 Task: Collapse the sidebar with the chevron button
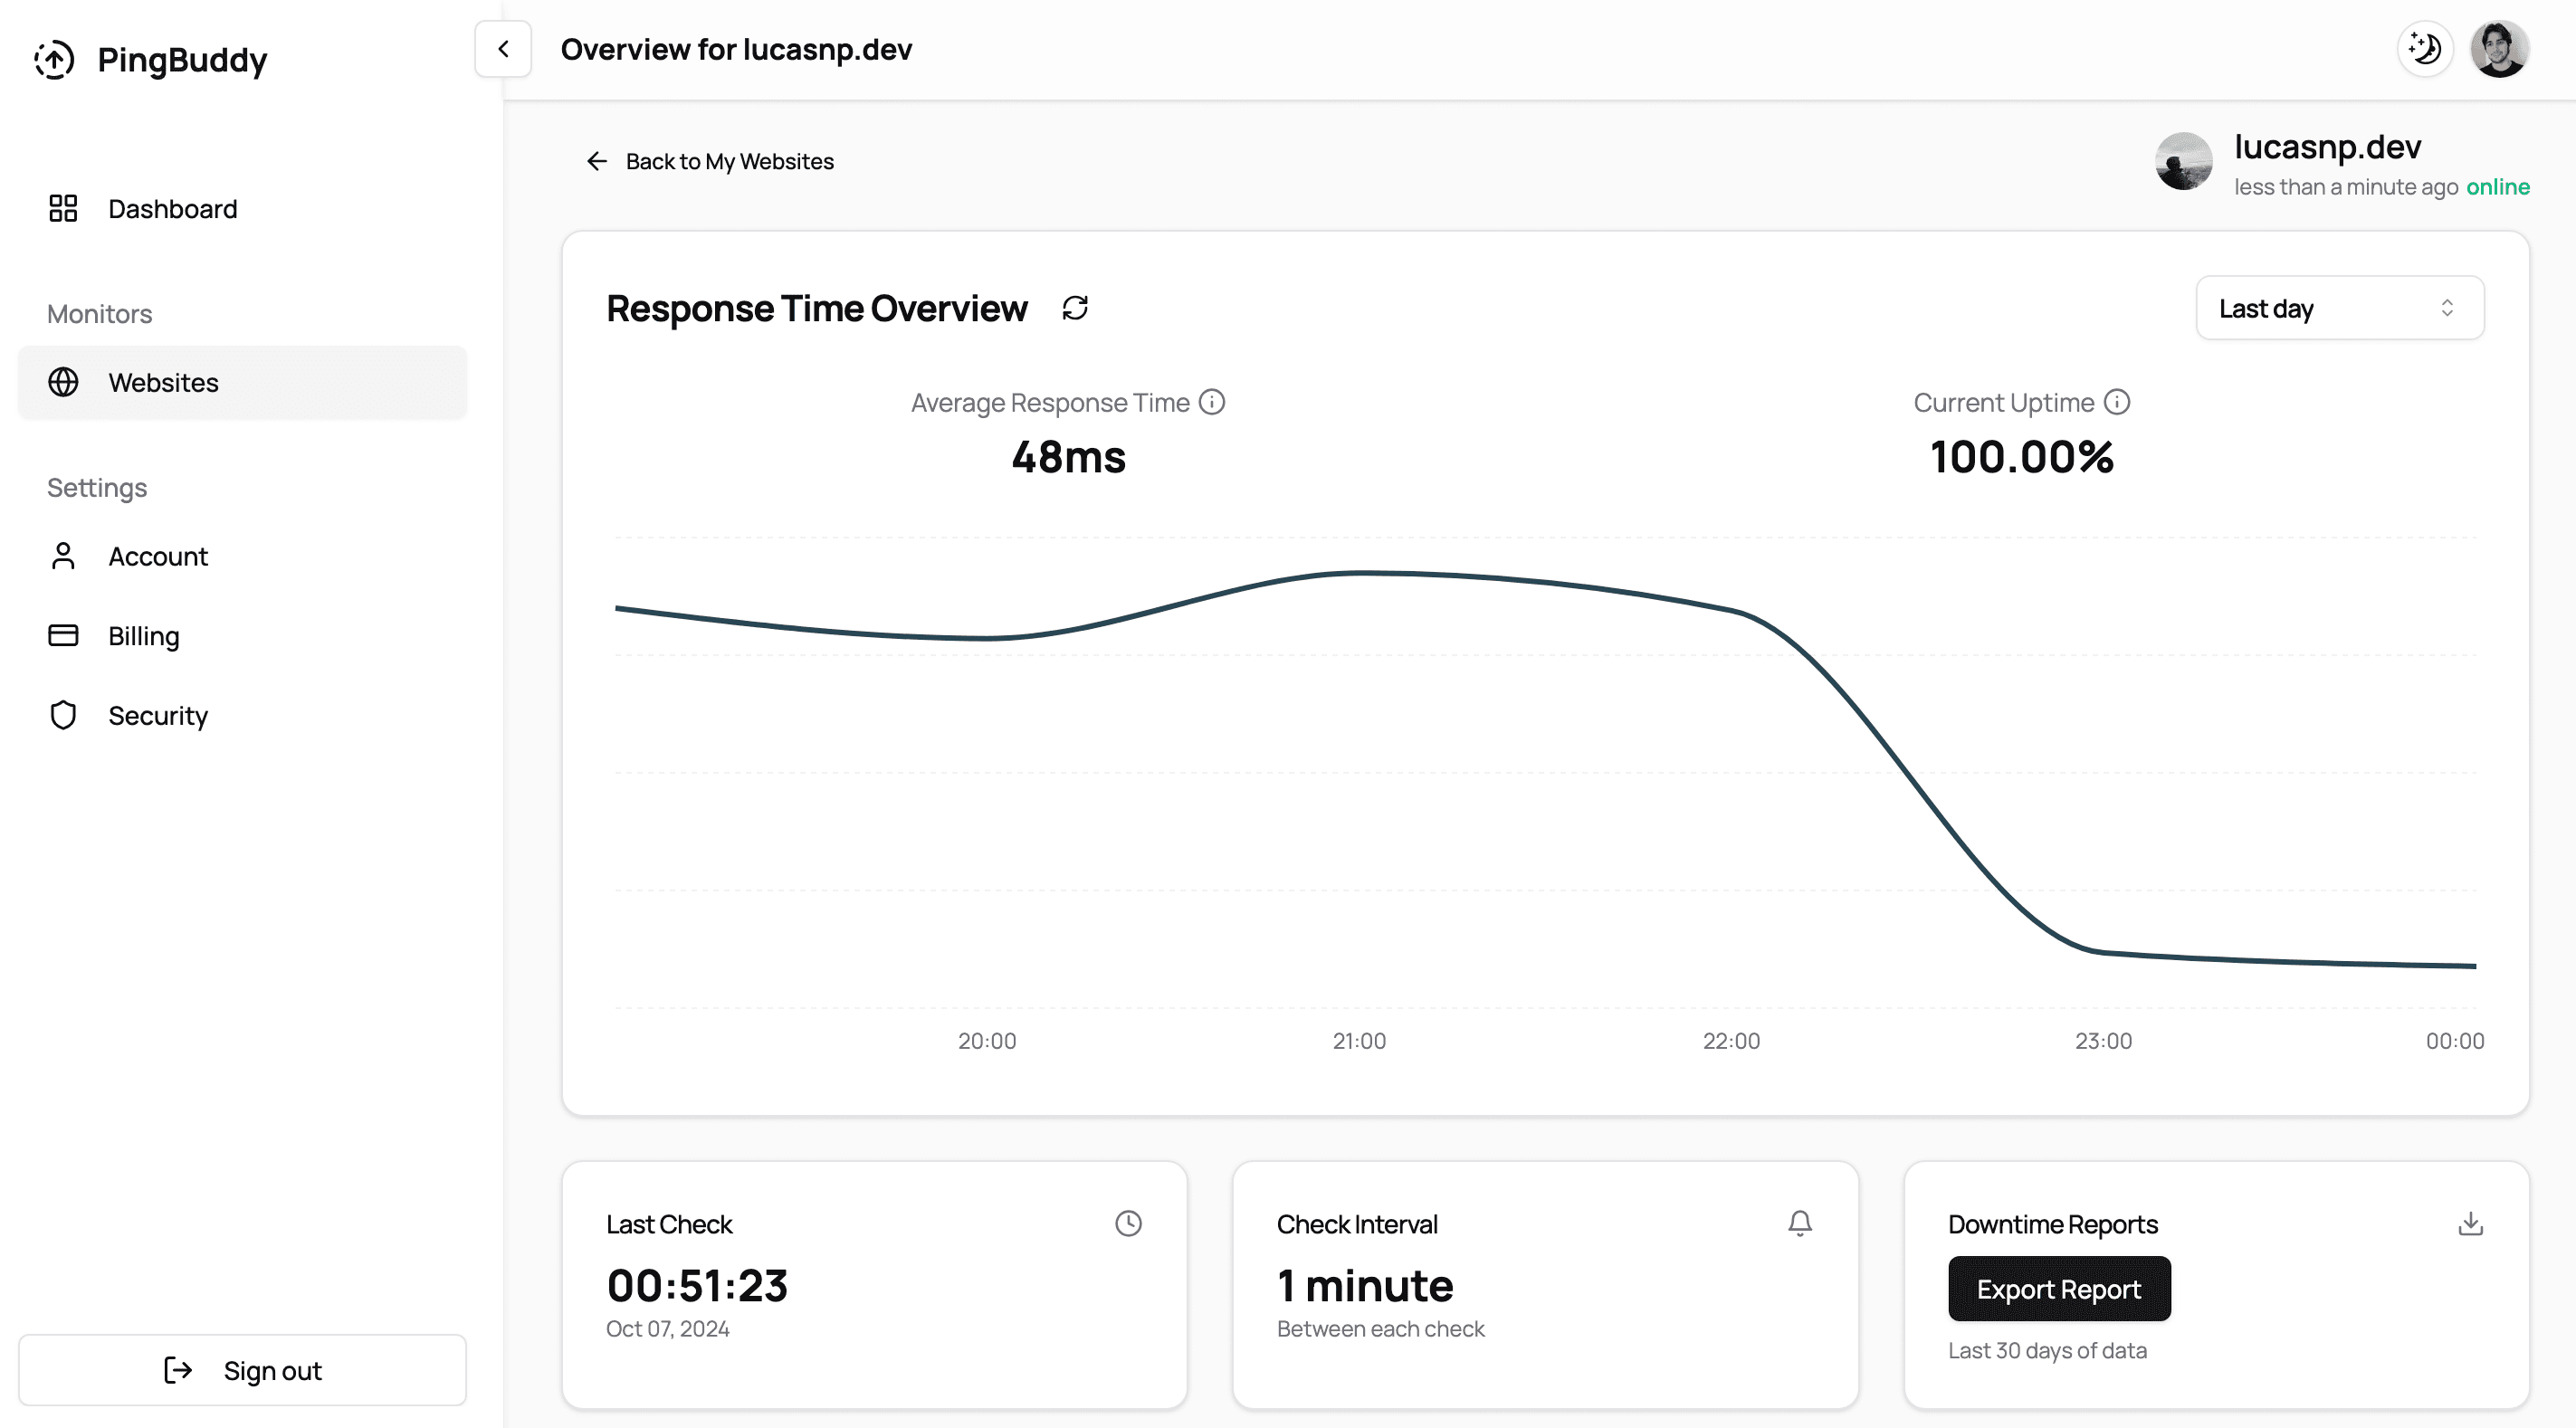coord(503,49)
